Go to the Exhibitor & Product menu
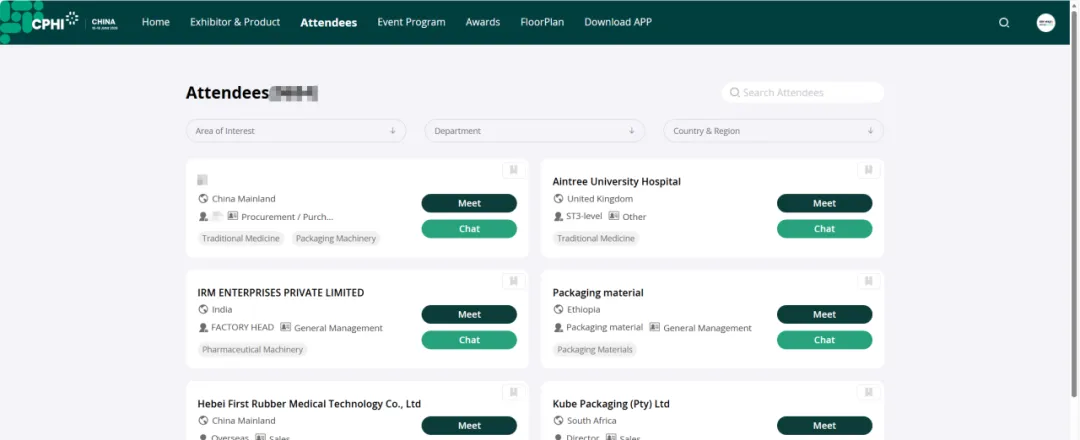The width and height of the screenshot is (1080, 440). tap(235, 22)
